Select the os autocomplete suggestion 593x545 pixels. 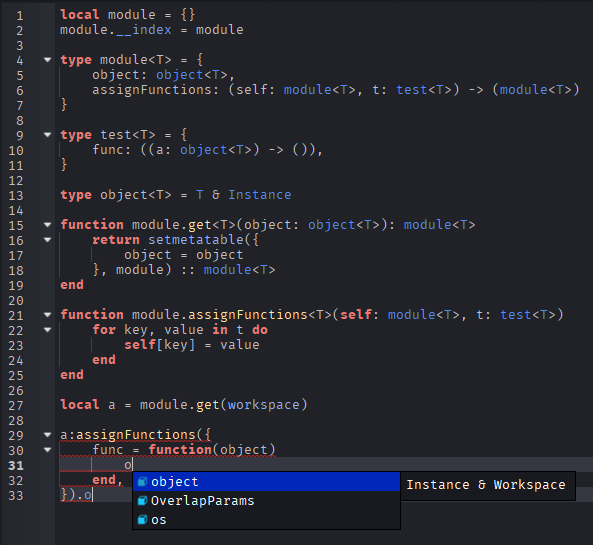266,520
